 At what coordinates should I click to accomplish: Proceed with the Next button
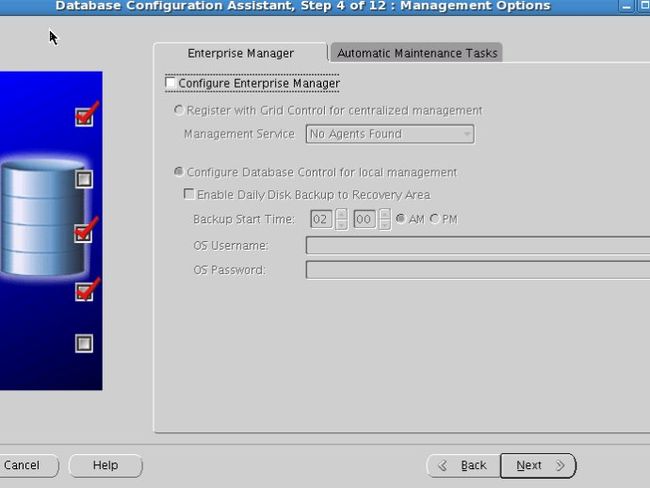[538, 465]
